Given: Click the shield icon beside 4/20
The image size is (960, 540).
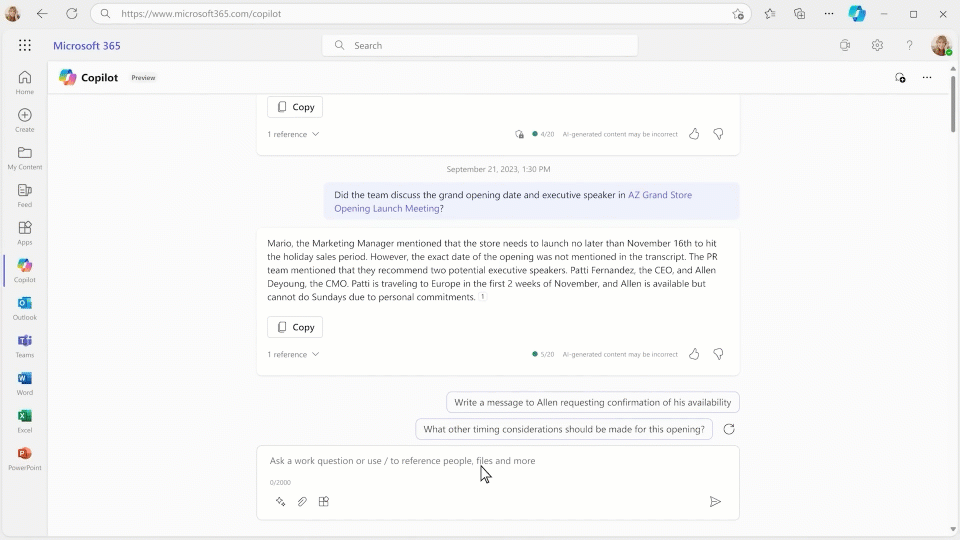Looking at the screenshot, I should point(519,134).
